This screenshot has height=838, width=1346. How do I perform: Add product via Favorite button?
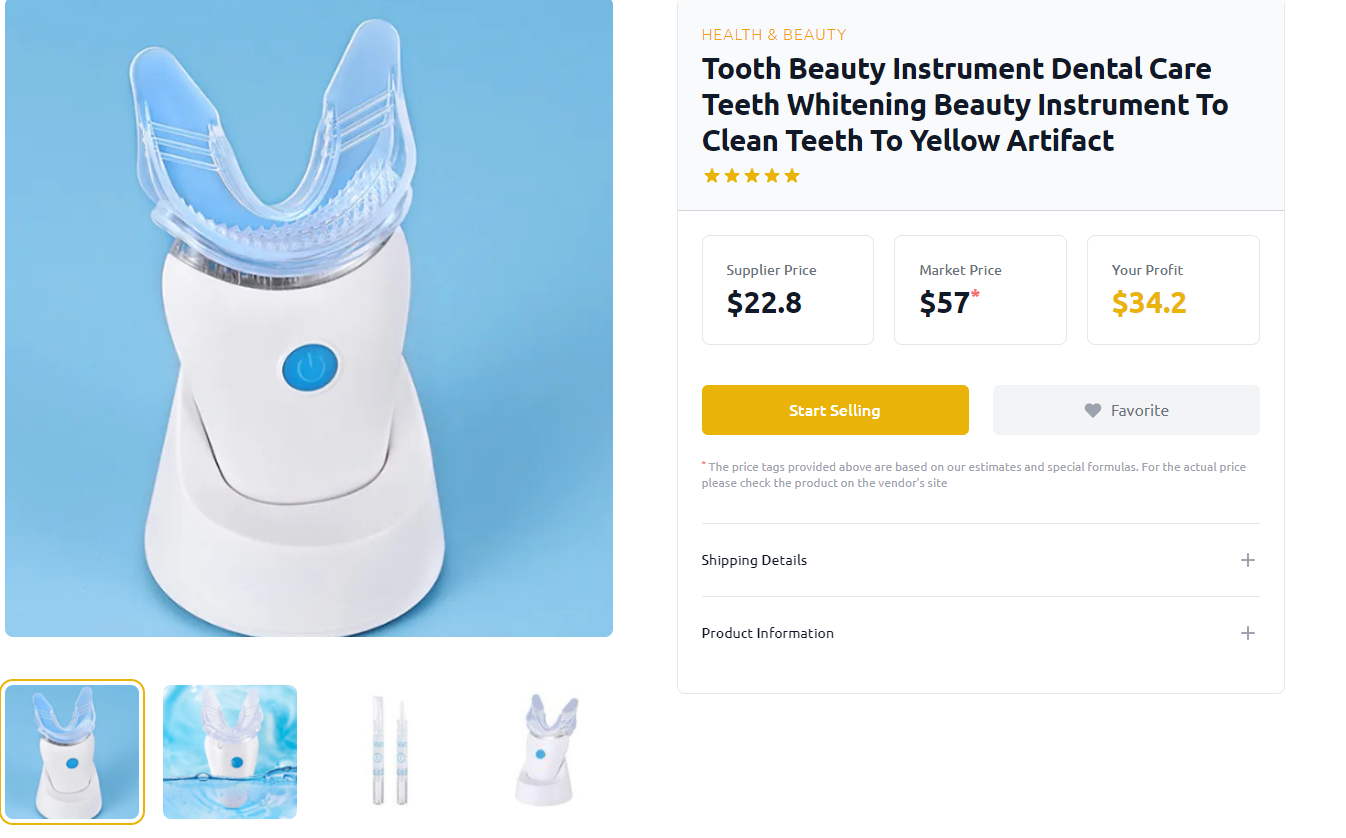1126,410
